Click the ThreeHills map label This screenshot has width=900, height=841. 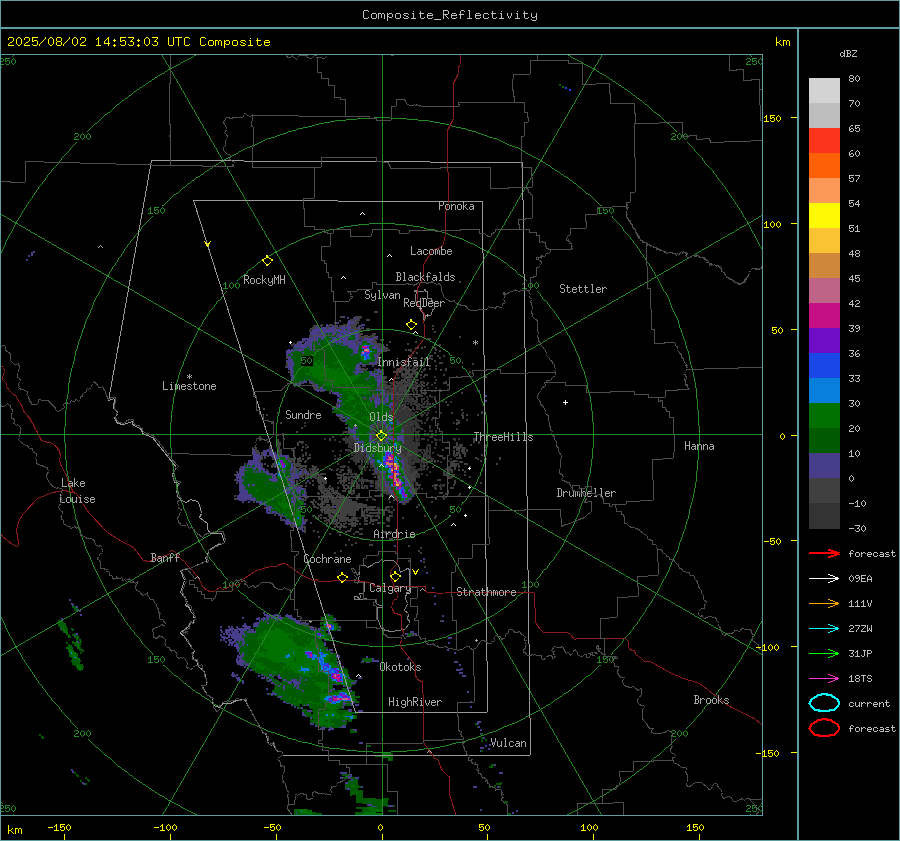tap(503, 437)
